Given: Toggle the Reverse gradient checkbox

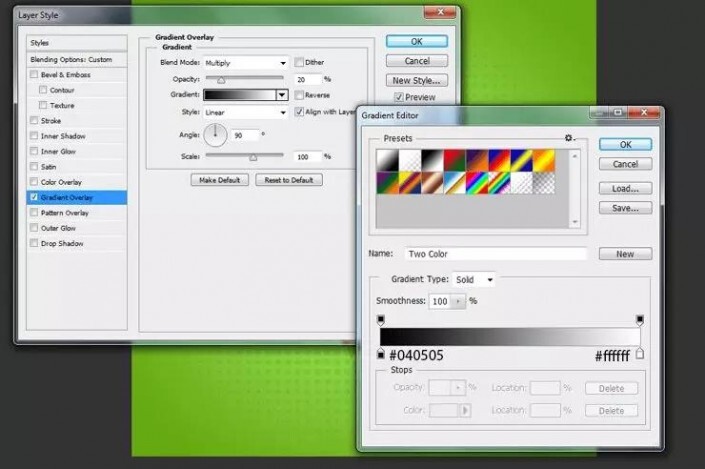Looking at the screenshot, I should click(x=299, y=95).
